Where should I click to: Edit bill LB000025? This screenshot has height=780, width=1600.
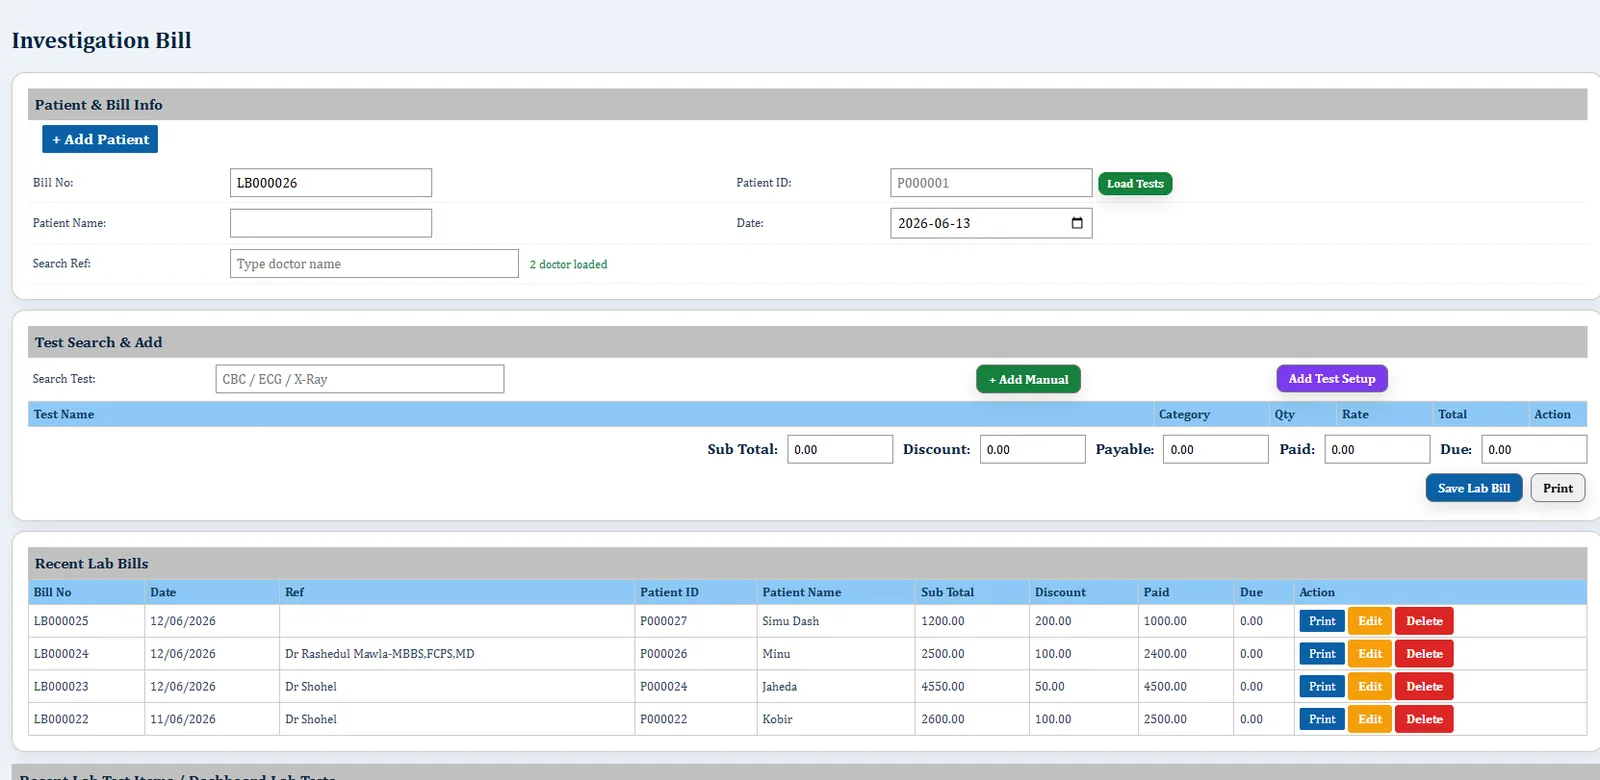click(1370, 621)
